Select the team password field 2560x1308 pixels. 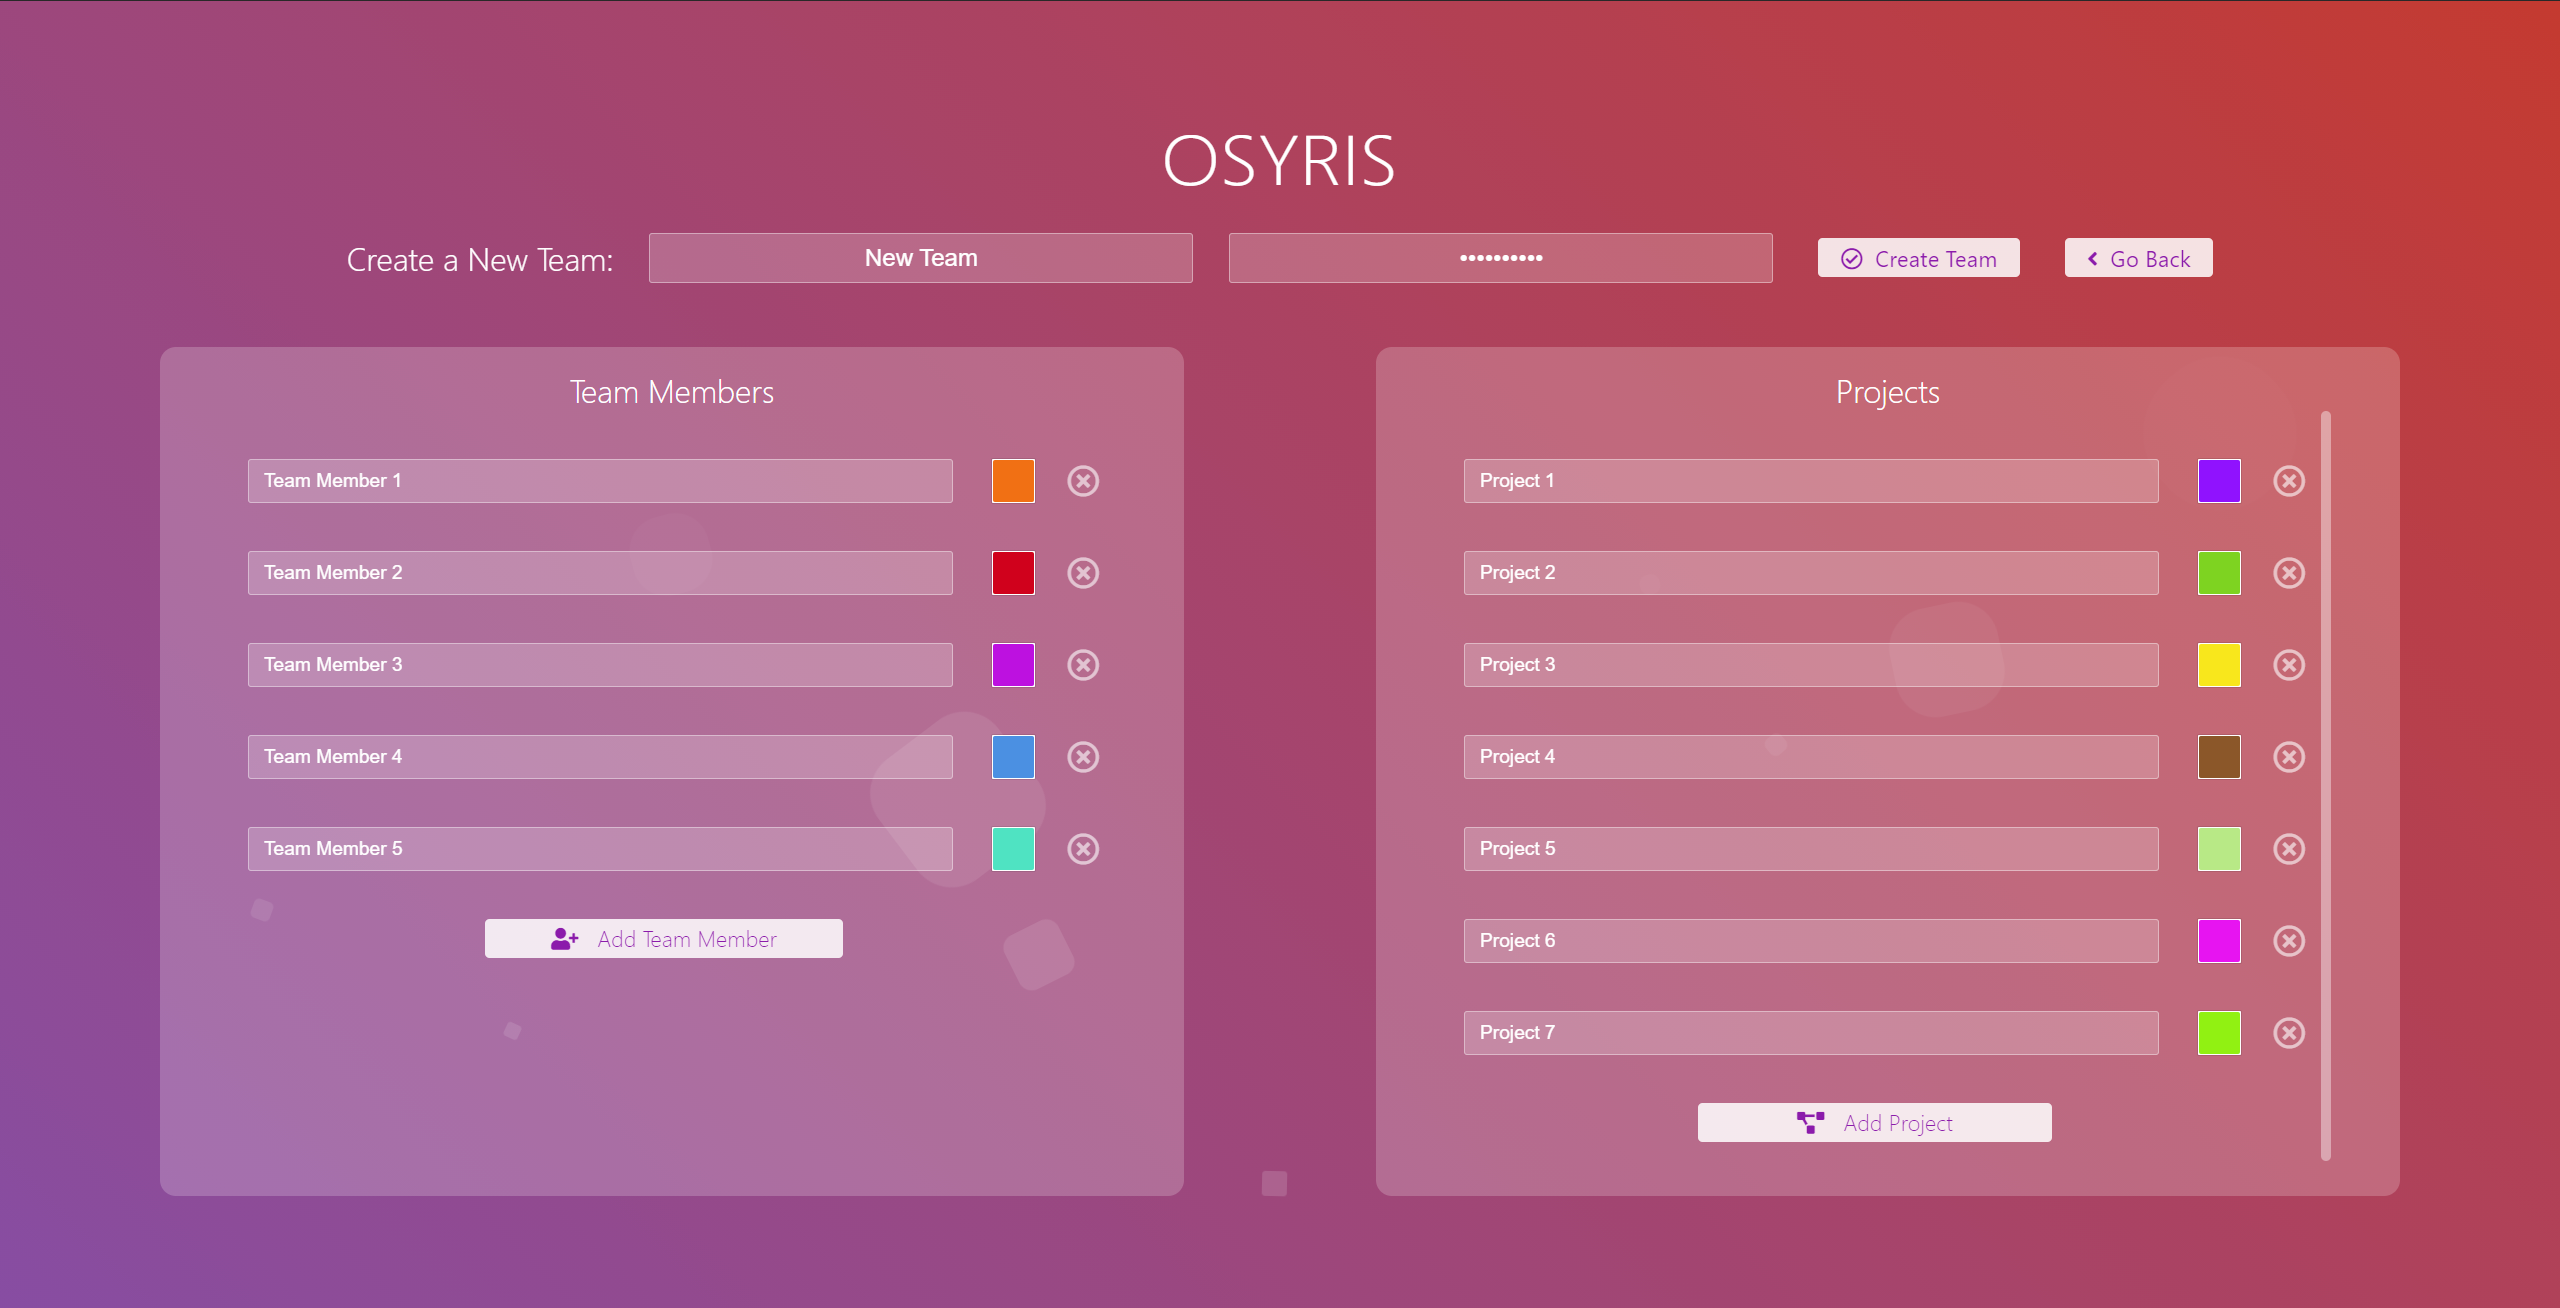coord(1500,257)
